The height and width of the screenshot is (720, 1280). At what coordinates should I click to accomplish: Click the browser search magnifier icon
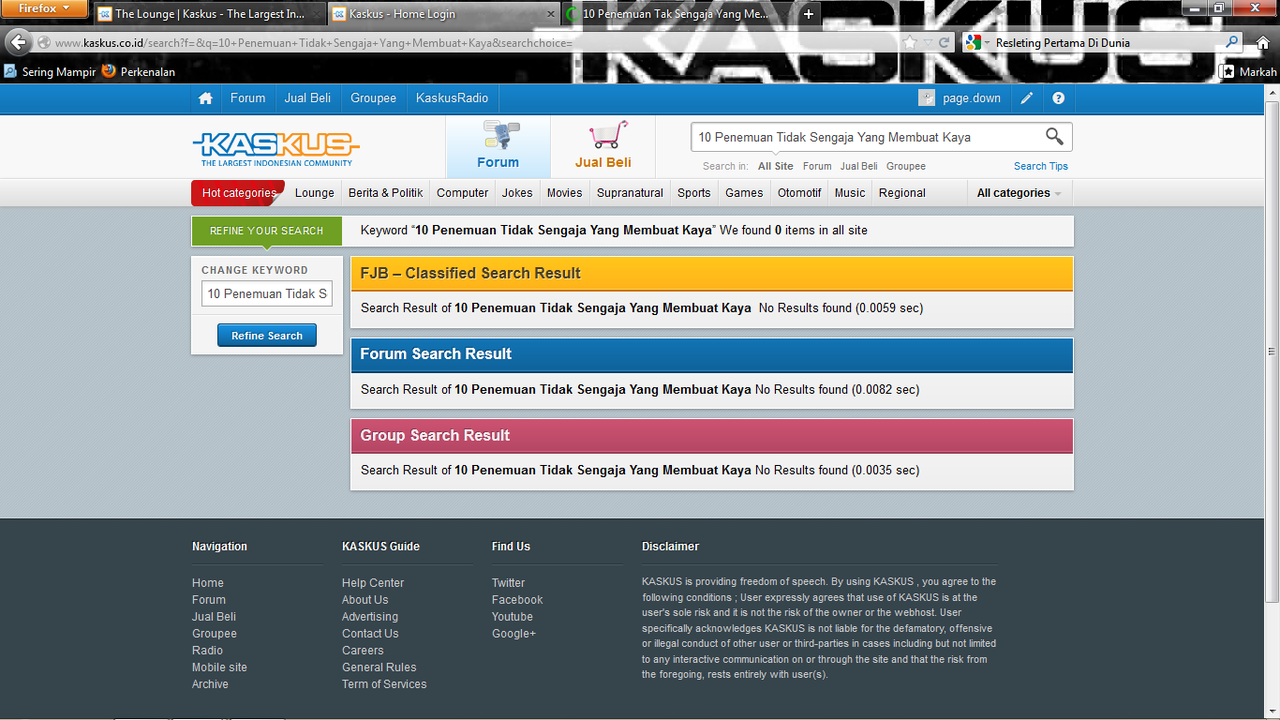(1232, 43)
